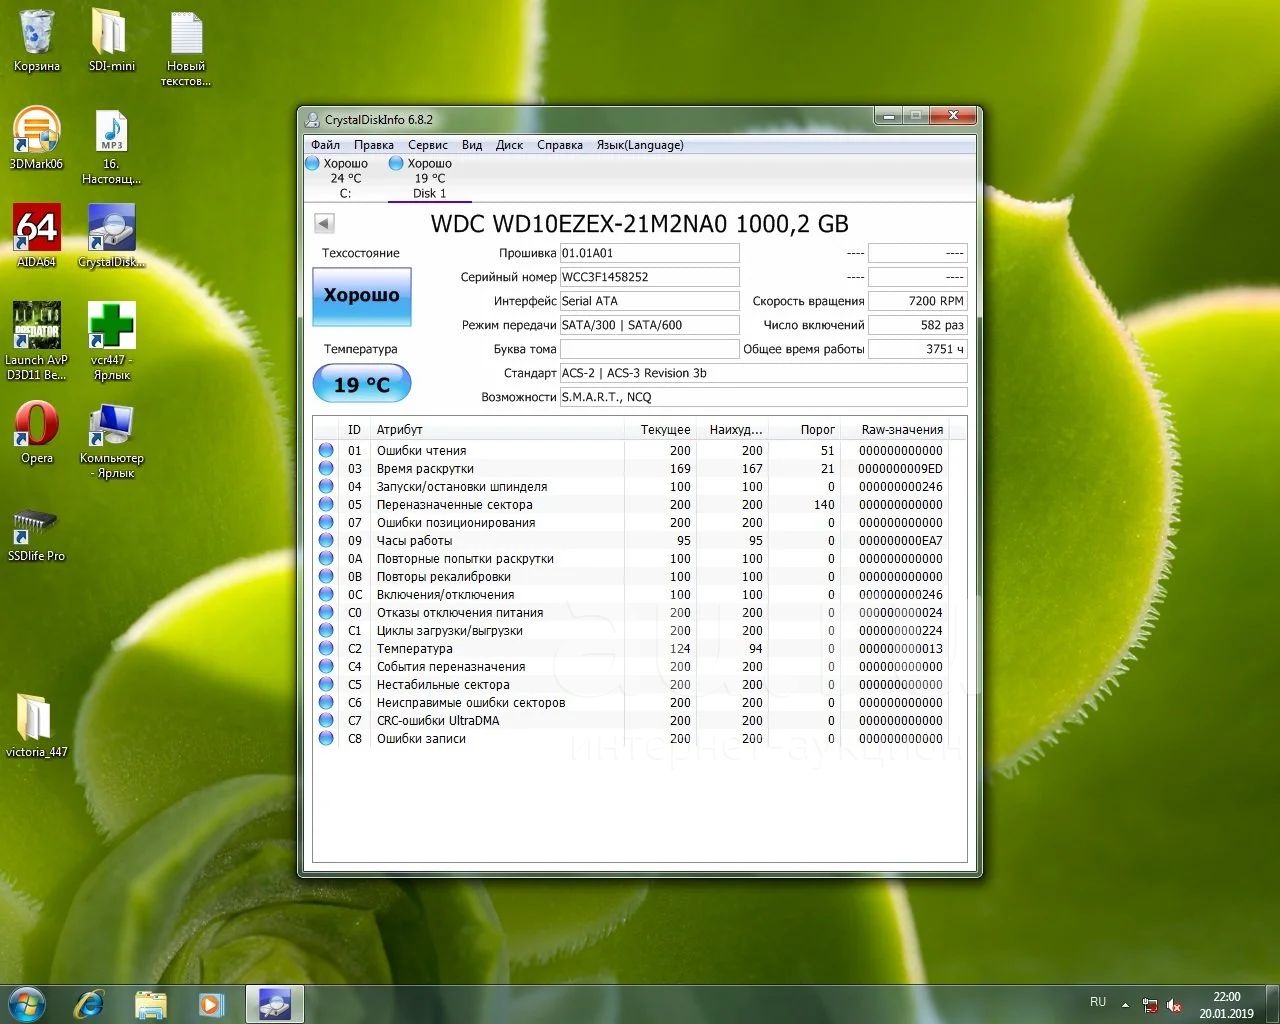Open the Вид menu
This screenshot has width=1280, height=1024.
472,145
